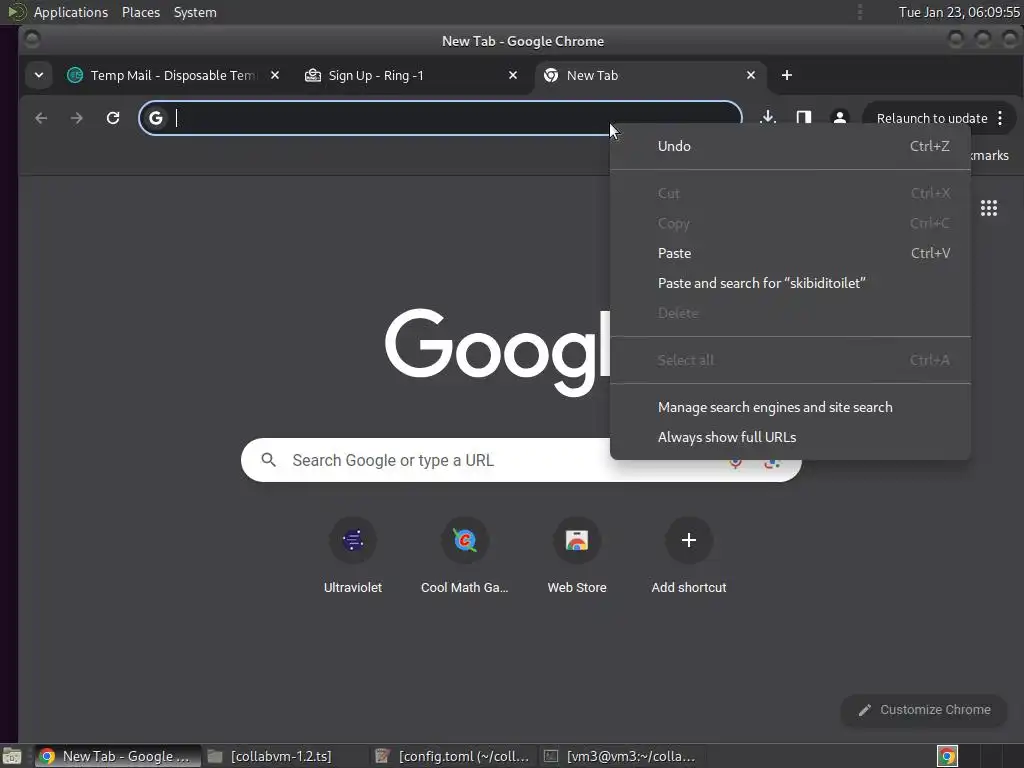Click the Applications menu logo icon

coord(17,12)
